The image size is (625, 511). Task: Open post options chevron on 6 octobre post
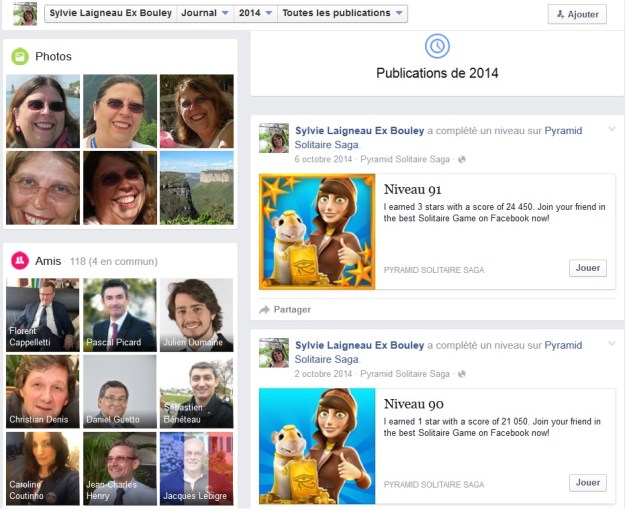611,129
